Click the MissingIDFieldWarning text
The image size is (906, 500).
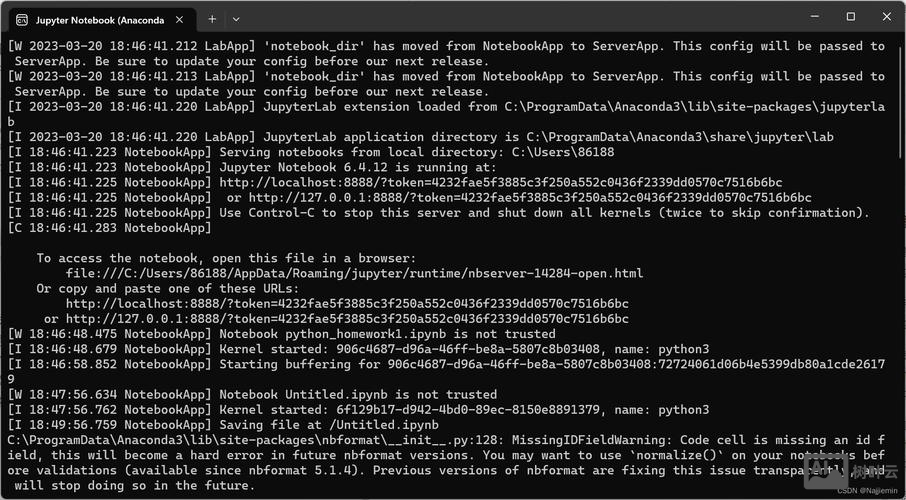[593, 439]
